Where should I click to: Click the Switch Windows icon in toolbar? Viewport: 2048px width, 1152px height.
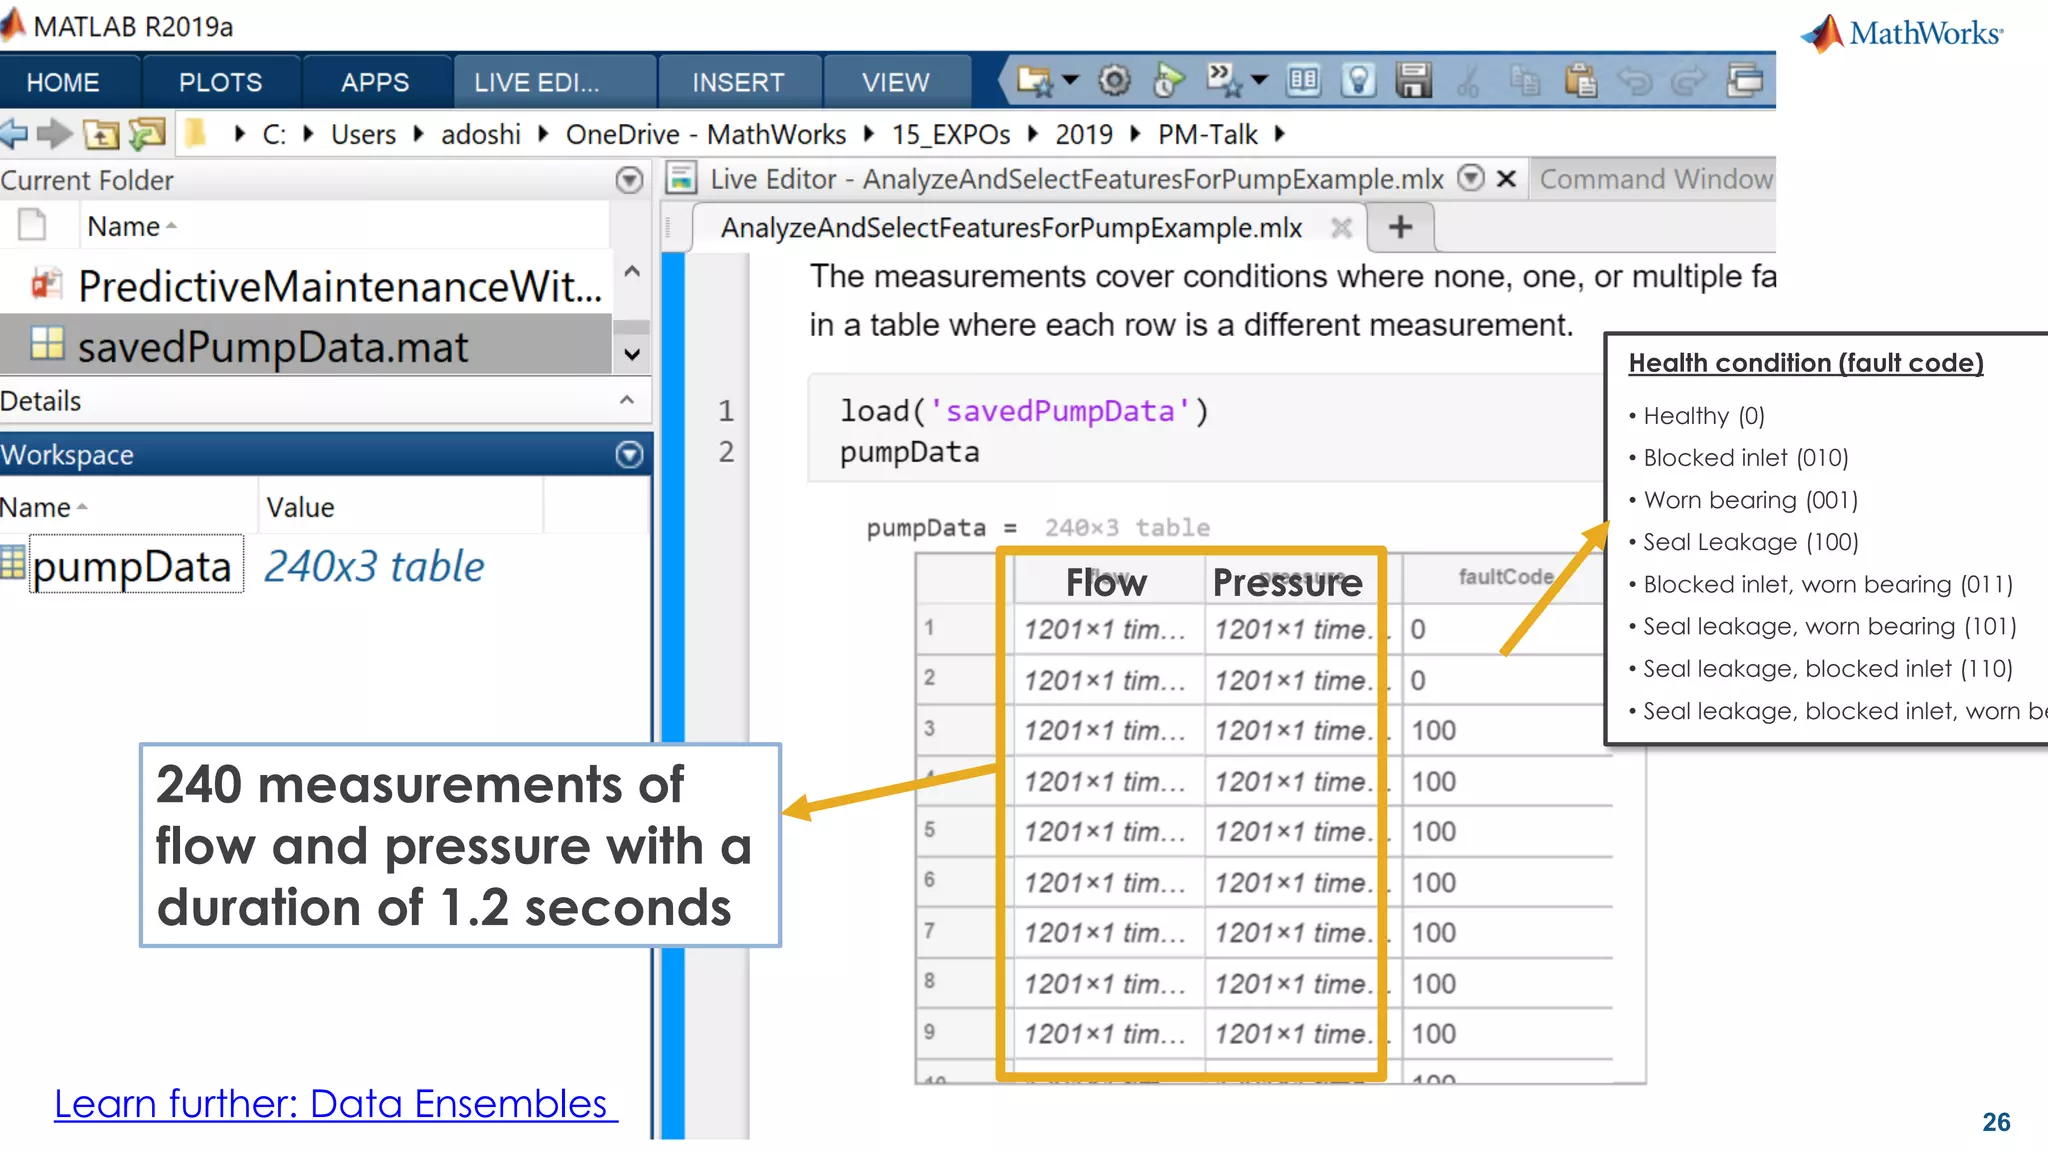[1745, 81]
